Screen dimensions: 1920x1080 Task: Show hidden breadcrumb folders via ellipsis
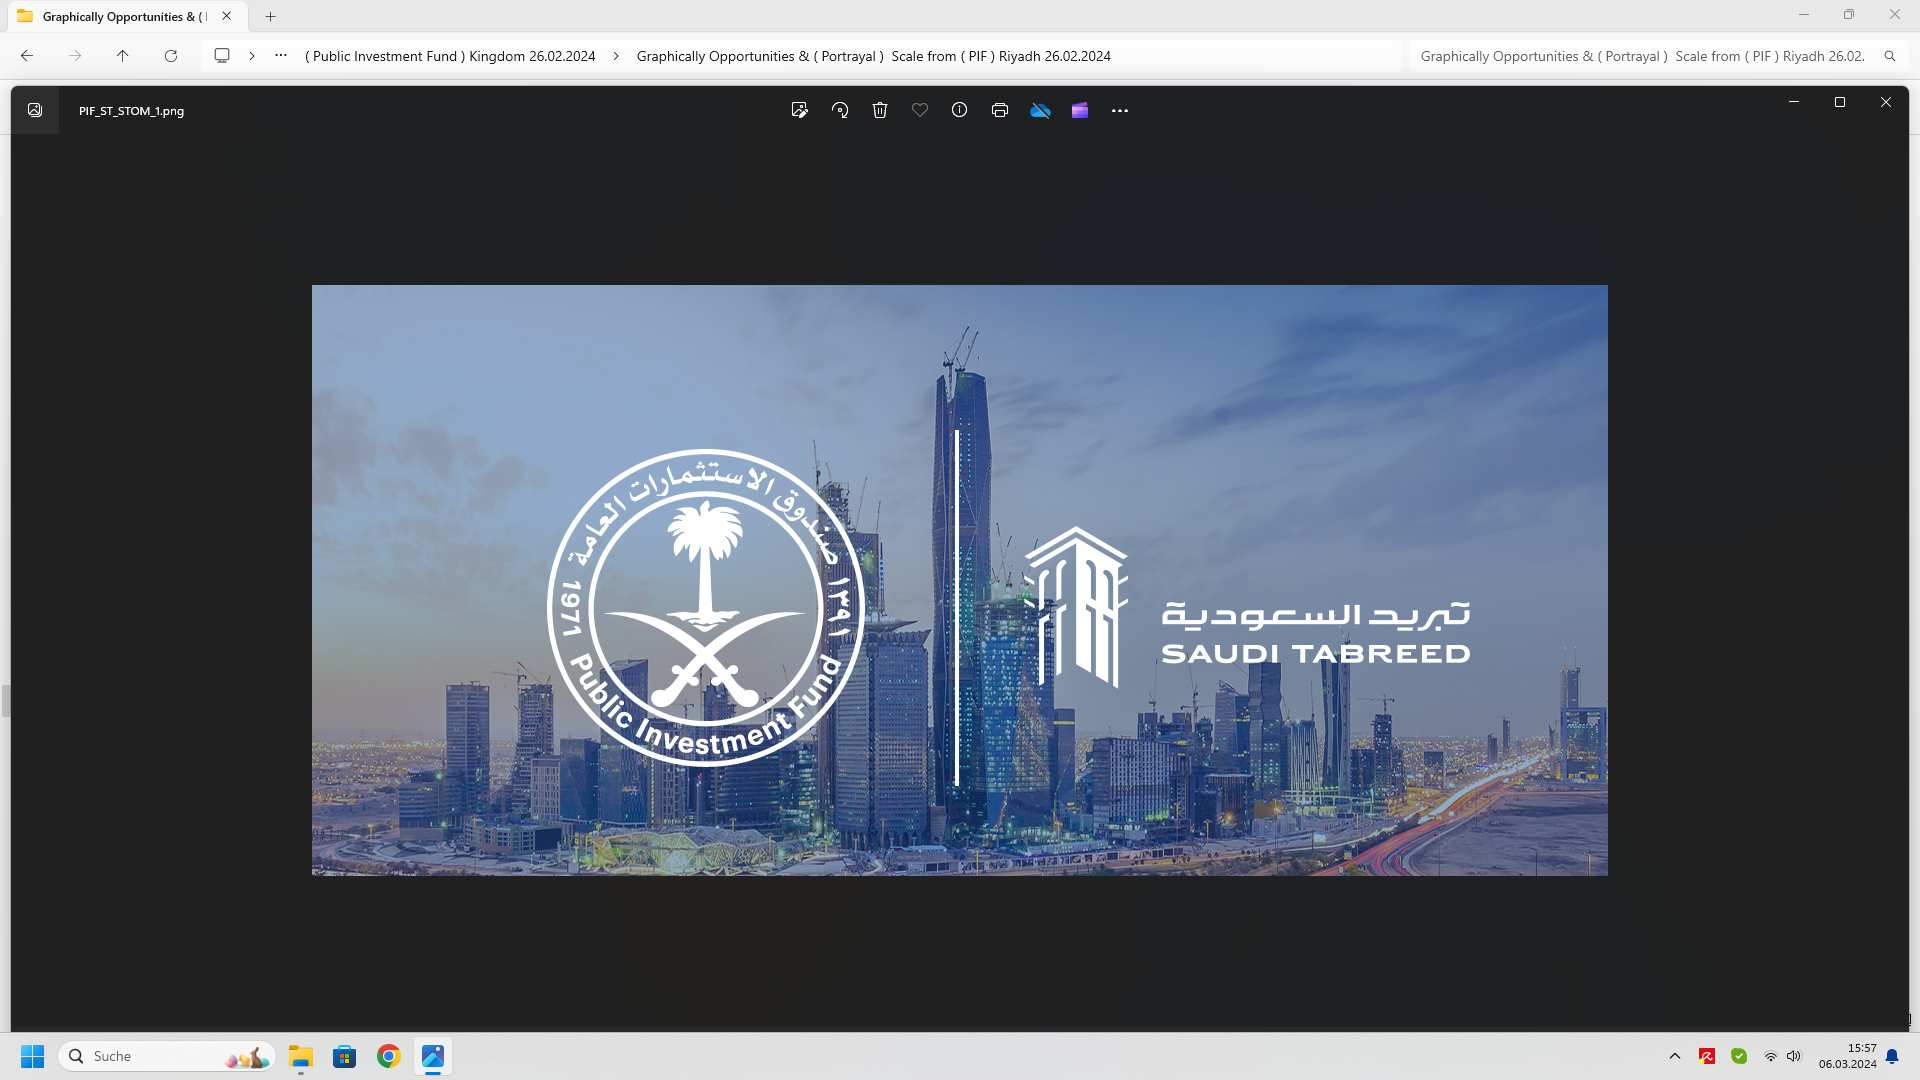click(281, 56)
